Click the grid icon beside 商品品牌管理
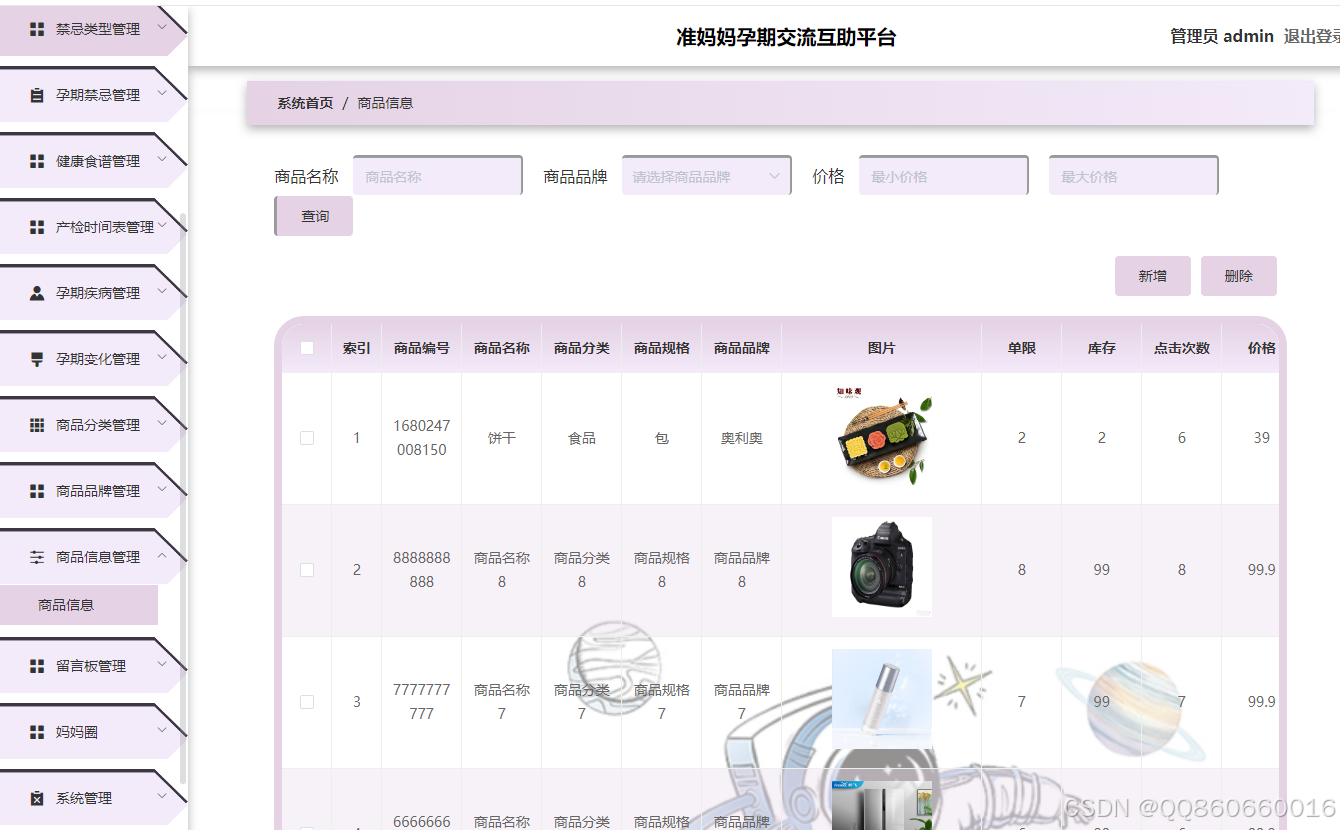This screenshot has width=1340, height=830. point(37,491)
